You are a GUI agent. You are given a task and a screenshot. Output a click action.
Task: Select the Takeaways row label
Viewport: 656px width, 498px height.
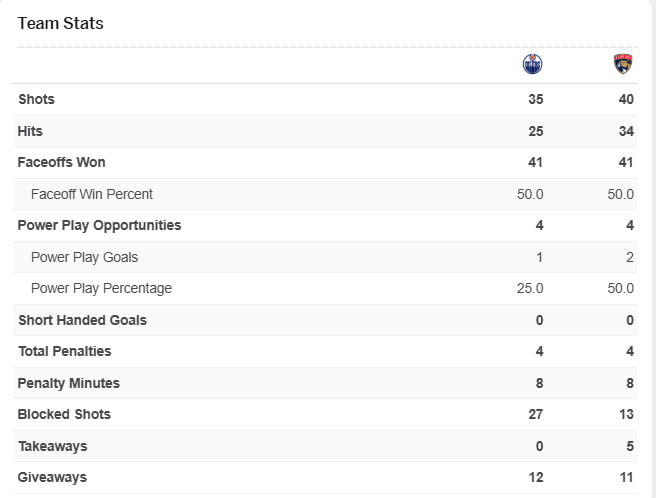52,446
